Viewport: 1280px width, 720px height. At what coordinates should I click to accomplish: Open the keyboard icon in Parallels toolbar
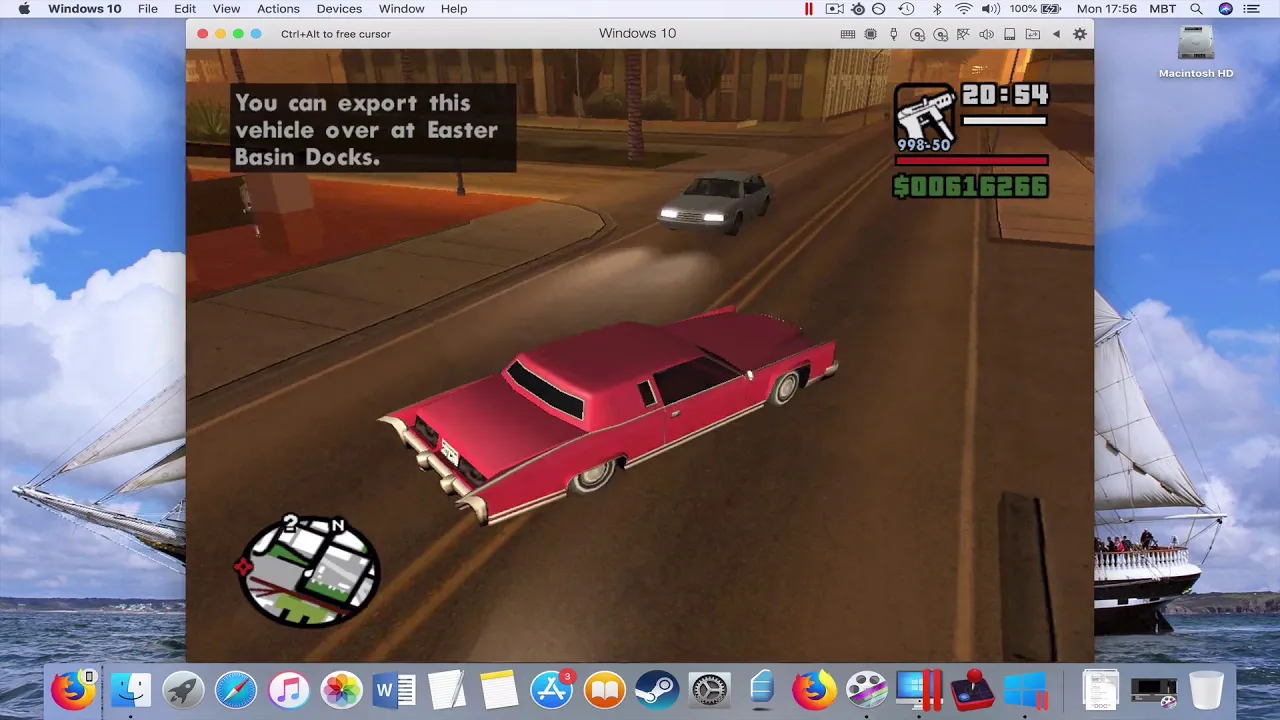pos(848,34)
